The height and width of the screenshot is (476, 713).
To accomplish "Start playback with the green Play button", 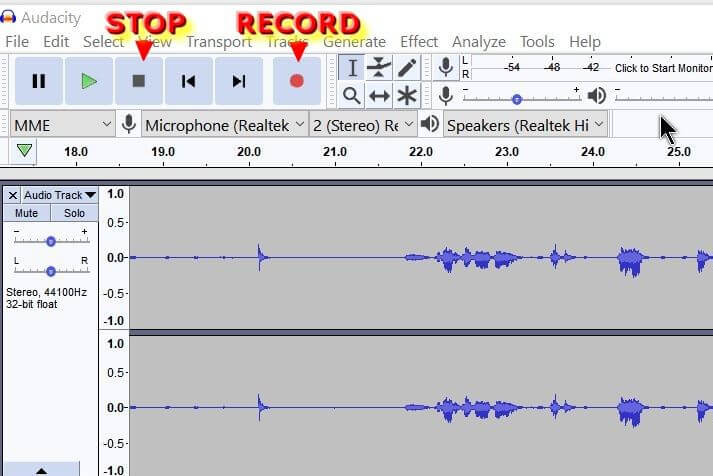I will (x=89, y=81).
